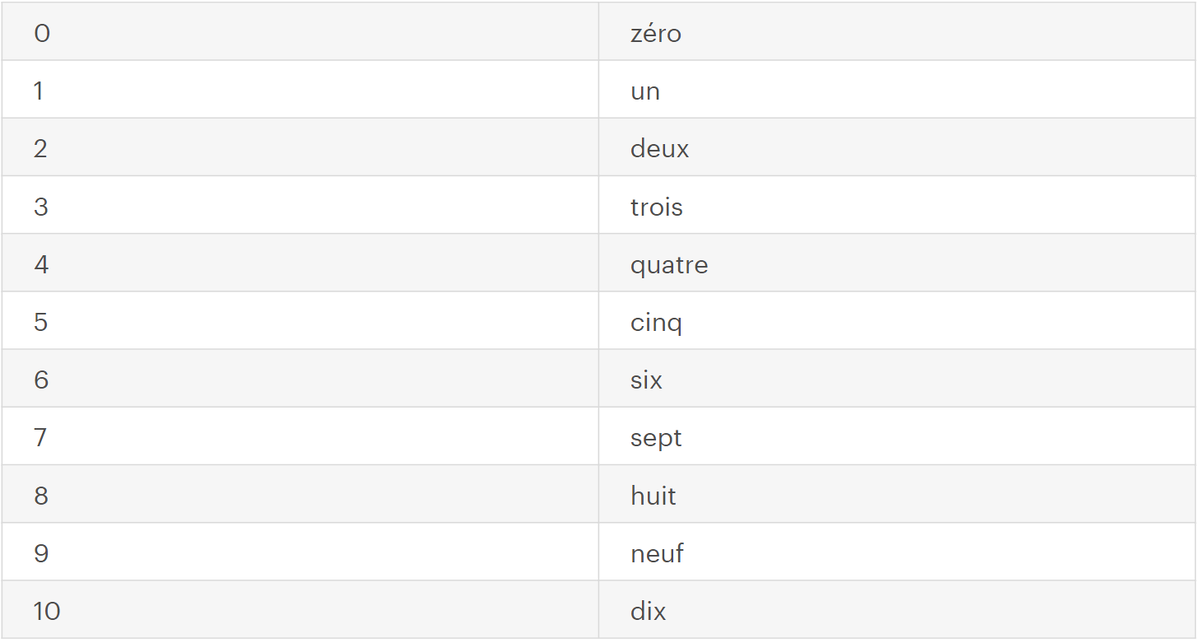Screen dimensions: 1200x643
Task: Click on the word cinq
Action: (x=655, y=323)
